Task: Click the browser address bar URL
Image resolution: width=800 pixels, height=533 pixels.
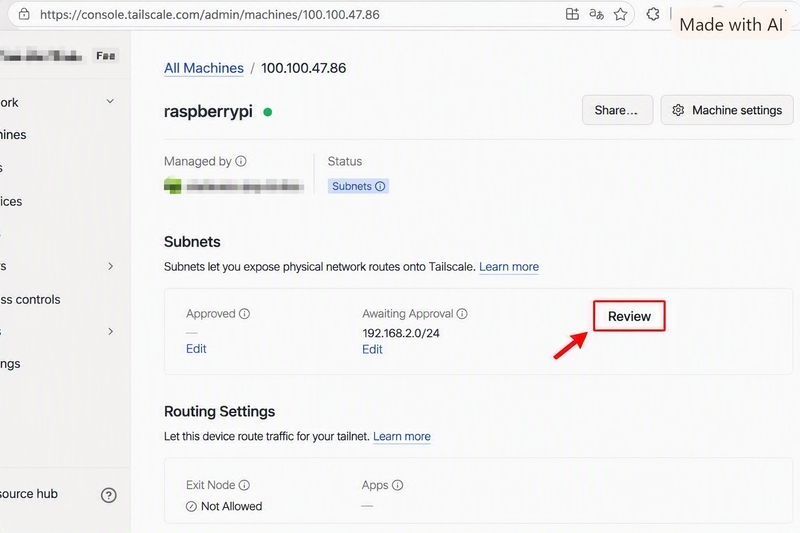Action: coord(210,14)
